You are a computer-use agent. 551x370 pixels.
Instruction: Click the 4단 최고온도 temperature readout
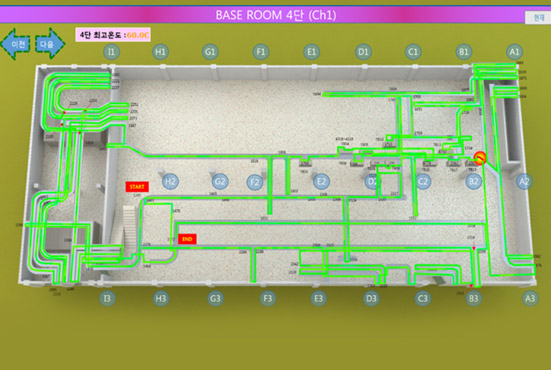[113, 35]
